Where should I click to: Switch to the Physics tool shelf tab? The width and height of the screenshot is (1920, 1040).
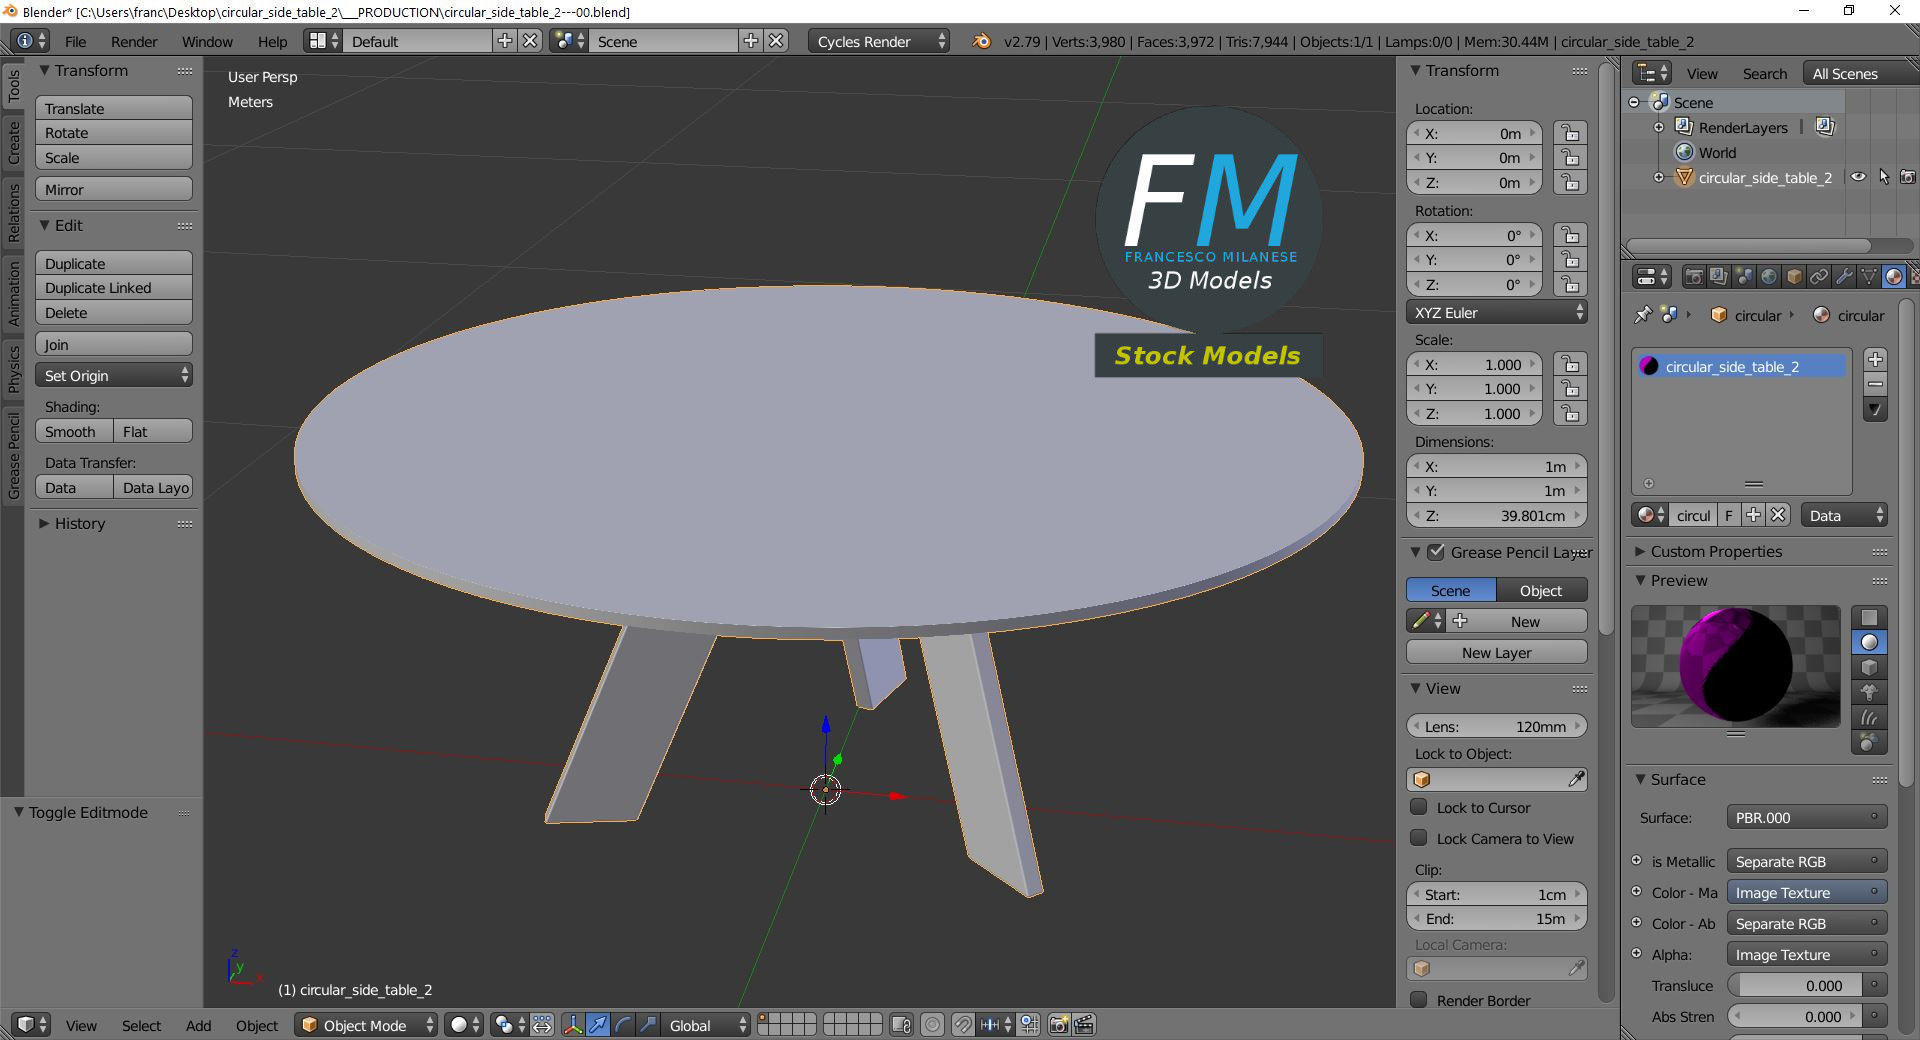pos(13,368)
